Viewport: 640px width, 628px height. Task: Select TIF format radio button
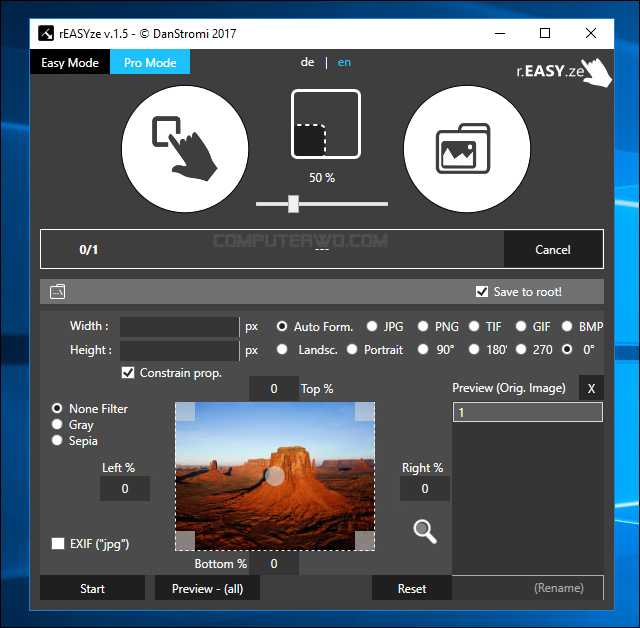(x=474, y=326)
